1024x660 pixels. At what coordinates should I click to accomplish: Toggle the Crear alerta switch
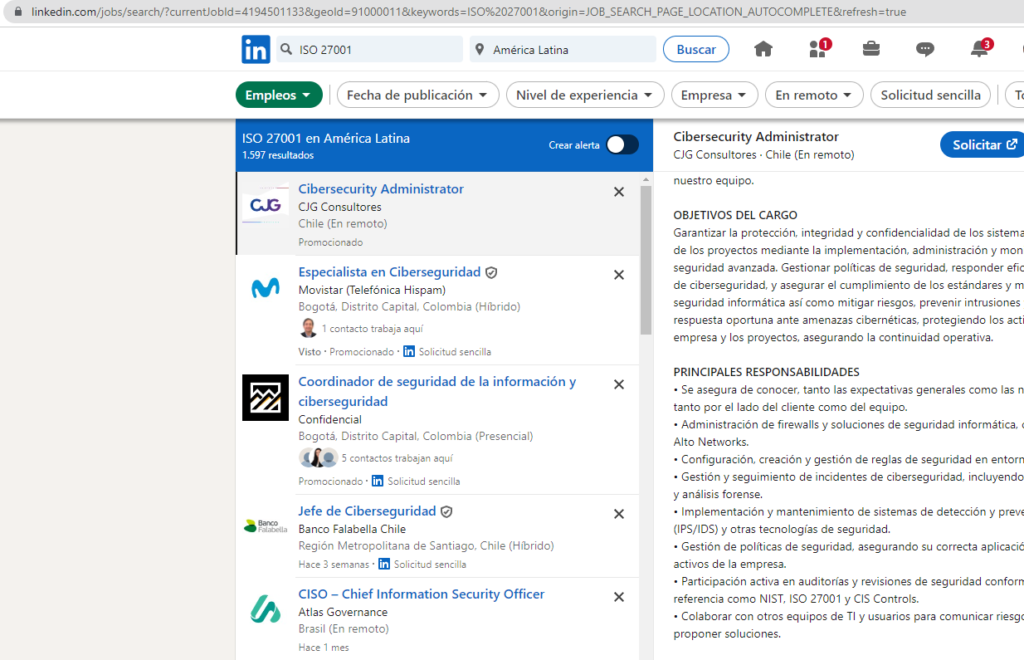(621, 145)
